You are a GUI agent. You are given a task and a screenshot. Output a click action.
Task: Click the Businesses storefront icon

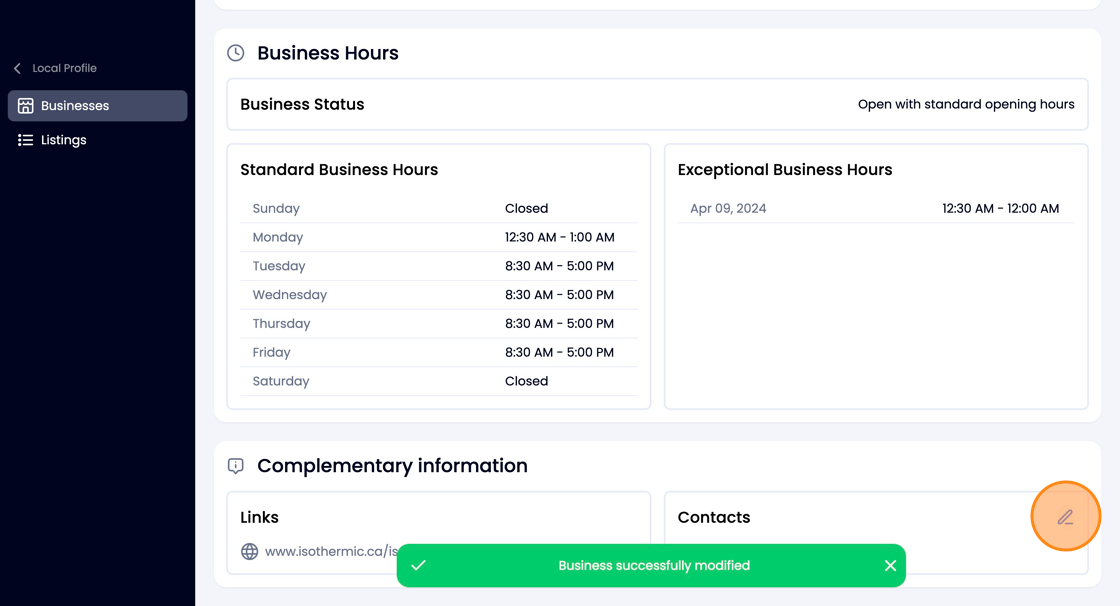pos(26,106)
